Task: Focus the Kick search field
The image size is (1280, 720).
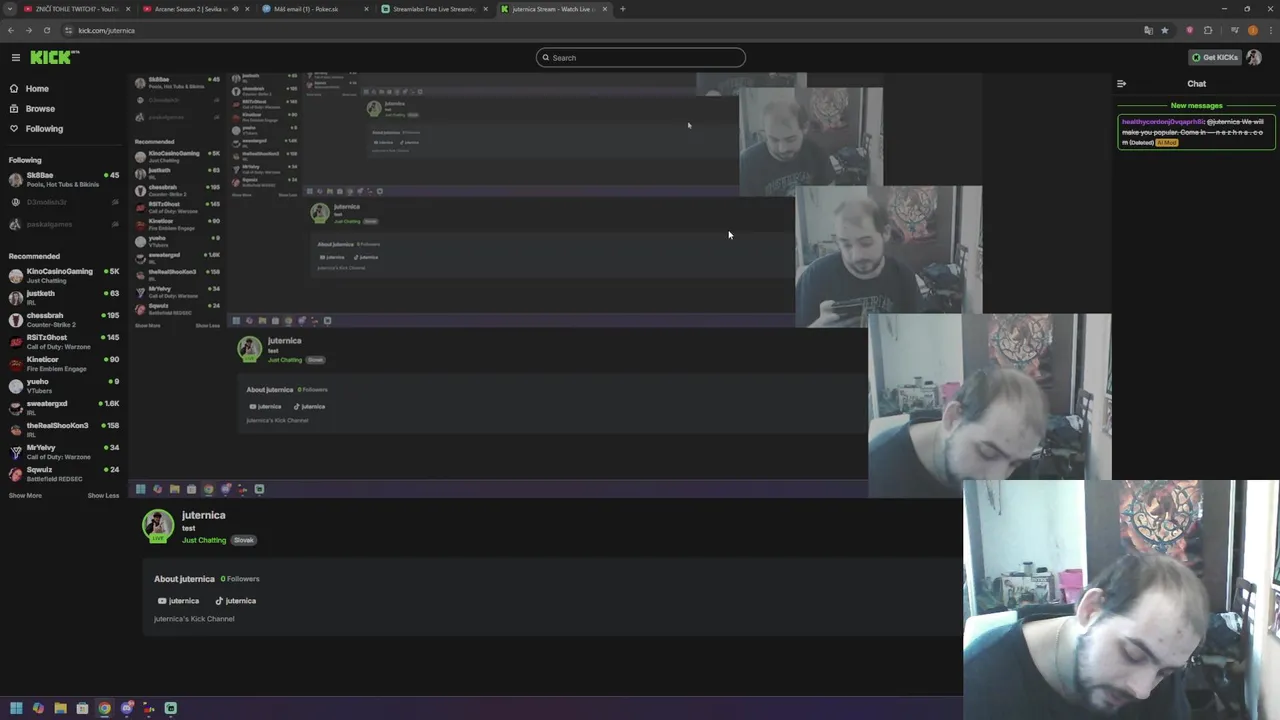Action: tap(640, 58)
